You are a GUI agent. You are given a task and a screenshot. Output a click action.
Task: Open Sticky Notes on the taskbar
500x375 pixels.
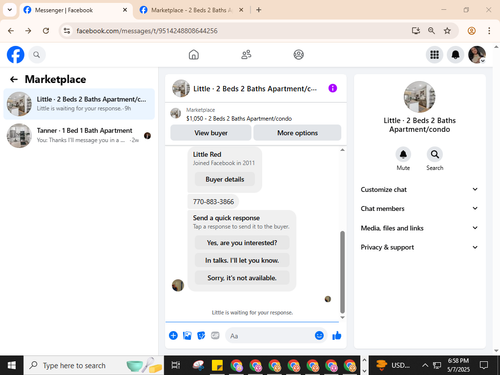[217, 365]
